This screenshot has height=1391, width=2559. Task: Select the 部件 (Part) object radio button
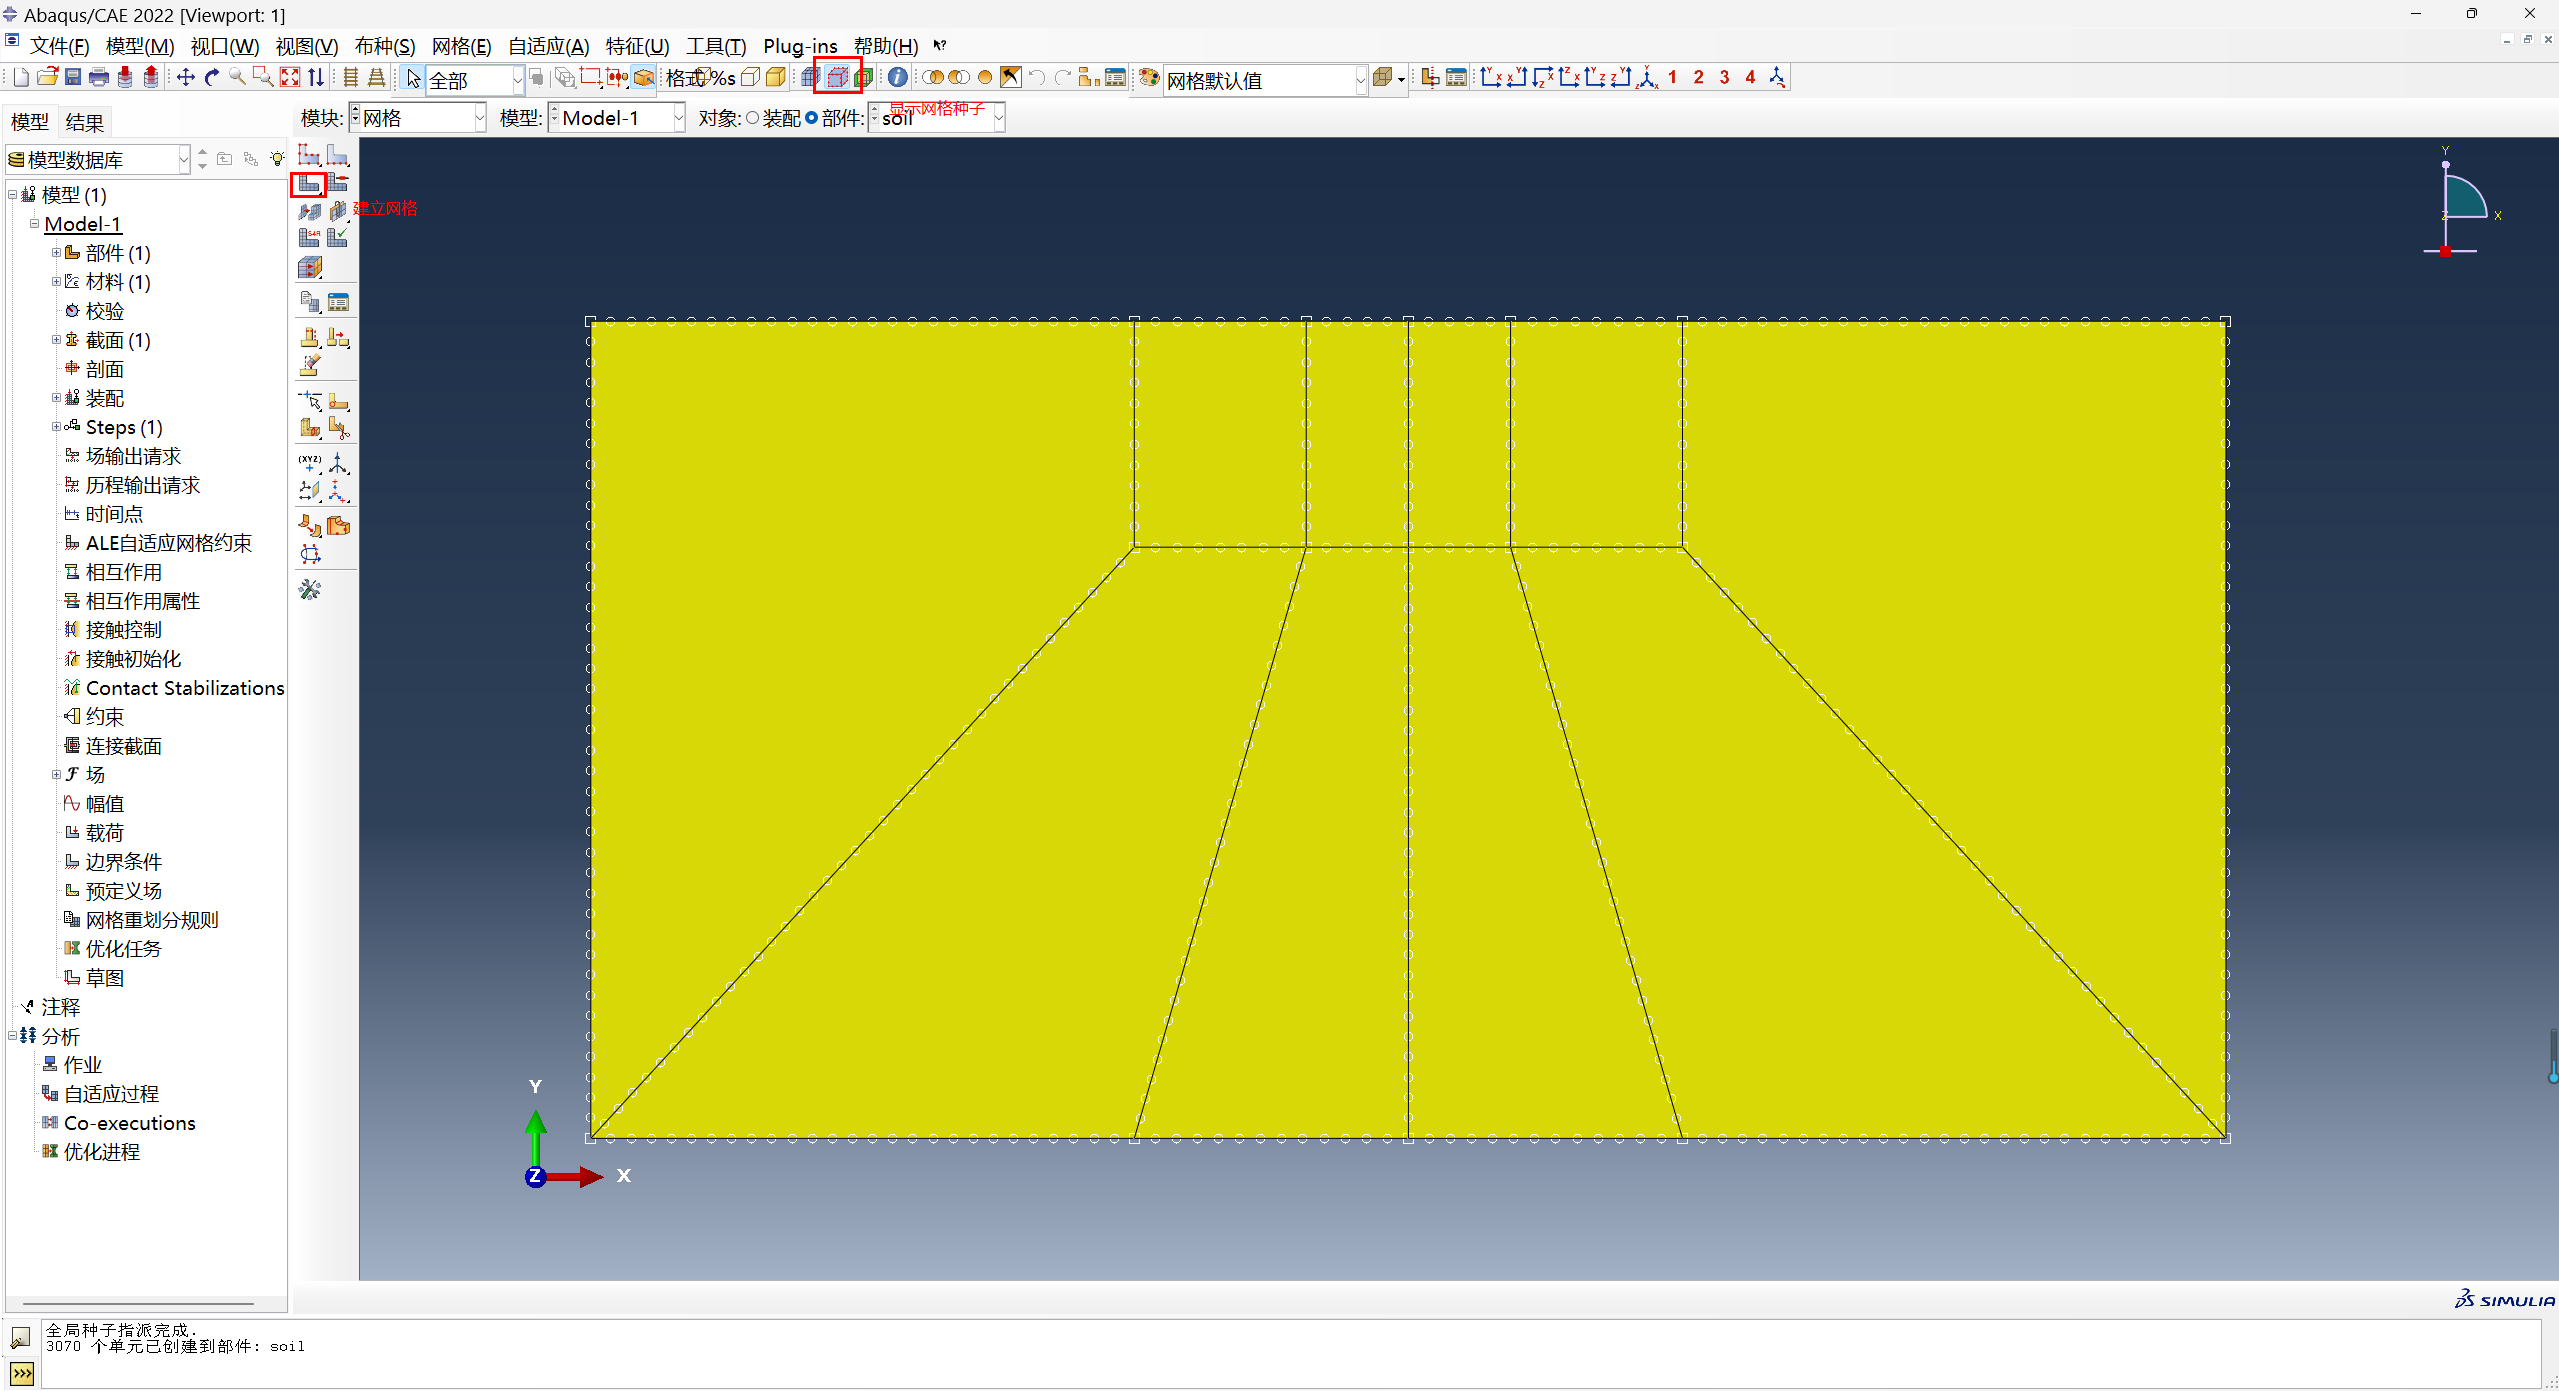pos(811,118)
